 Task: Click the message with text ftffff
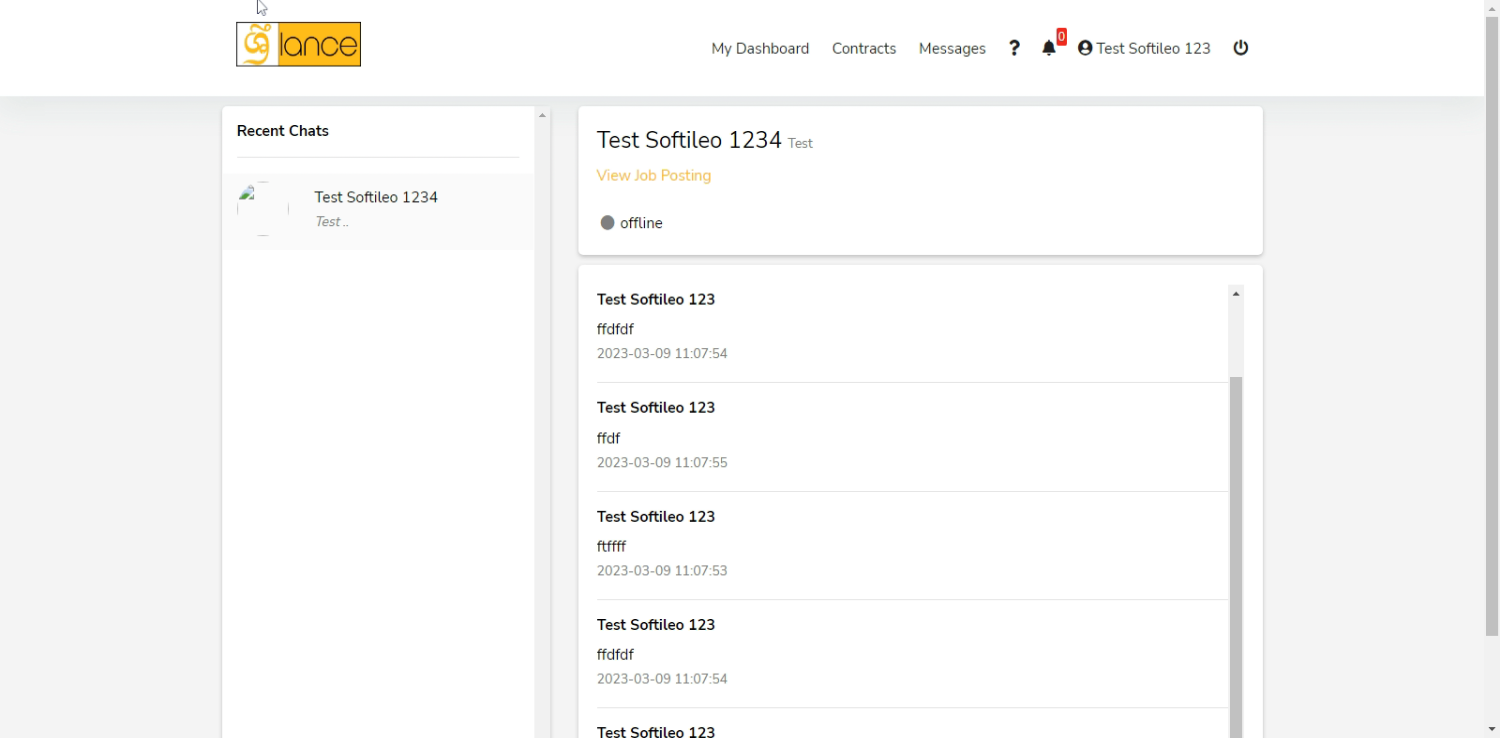(612, 546)
